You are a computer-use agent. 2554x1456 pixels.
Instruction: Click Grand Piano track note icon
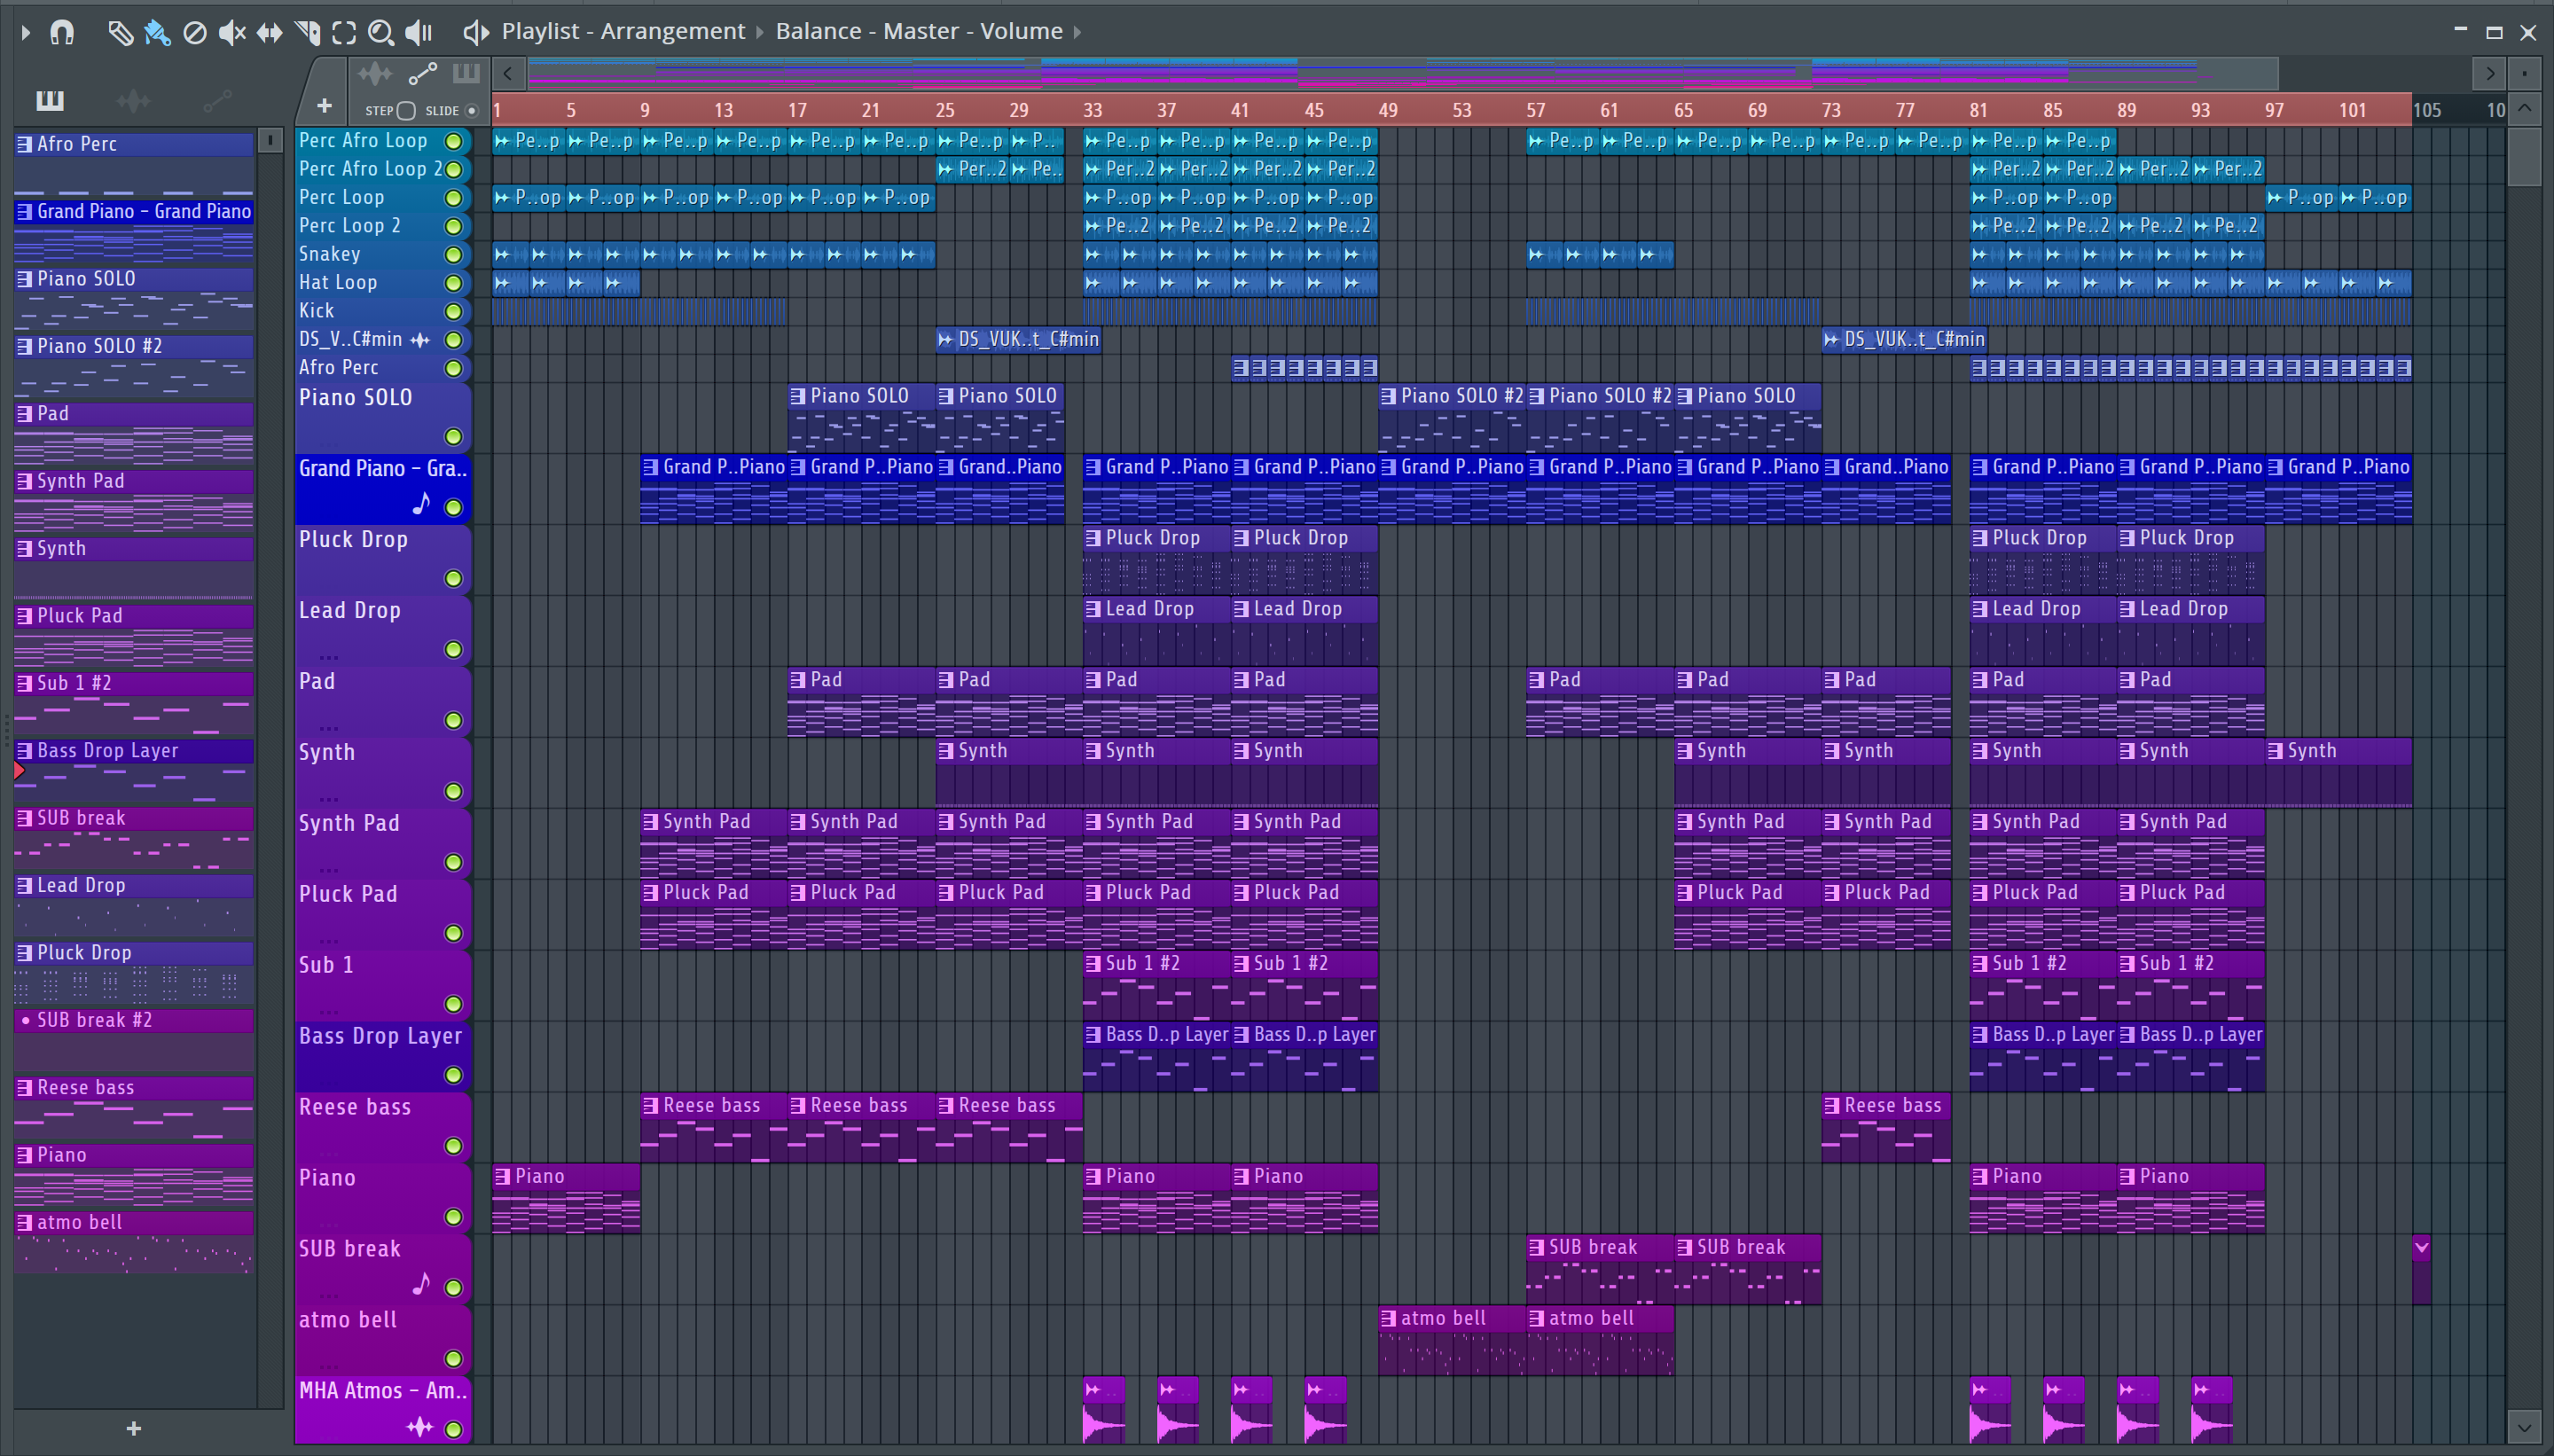click(421, 504)
